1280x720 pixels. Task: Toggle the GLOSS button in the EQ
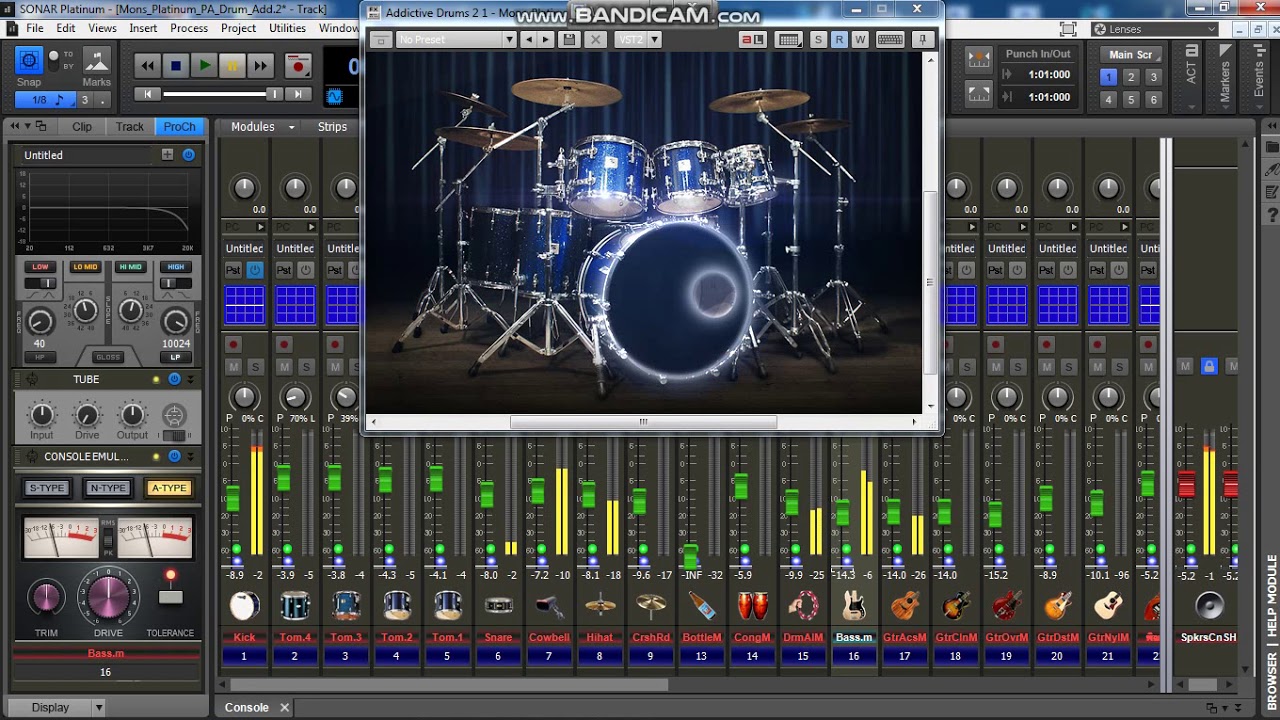(107, 357)
